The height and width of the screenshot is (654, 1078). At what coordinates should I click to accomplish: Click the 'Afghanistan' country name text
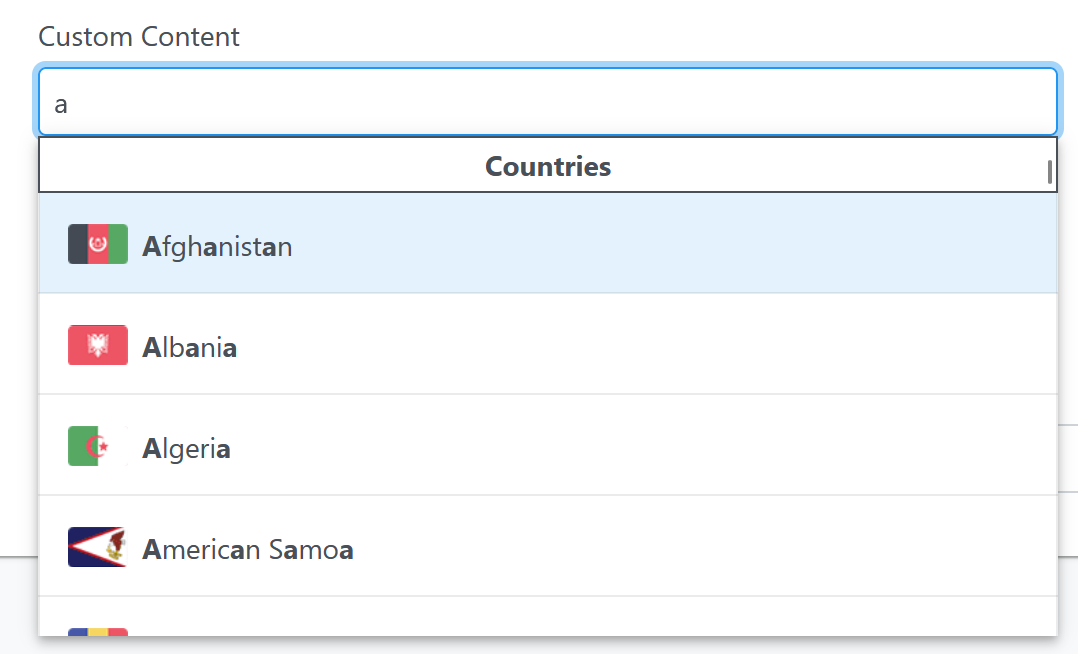pos(217,246)
